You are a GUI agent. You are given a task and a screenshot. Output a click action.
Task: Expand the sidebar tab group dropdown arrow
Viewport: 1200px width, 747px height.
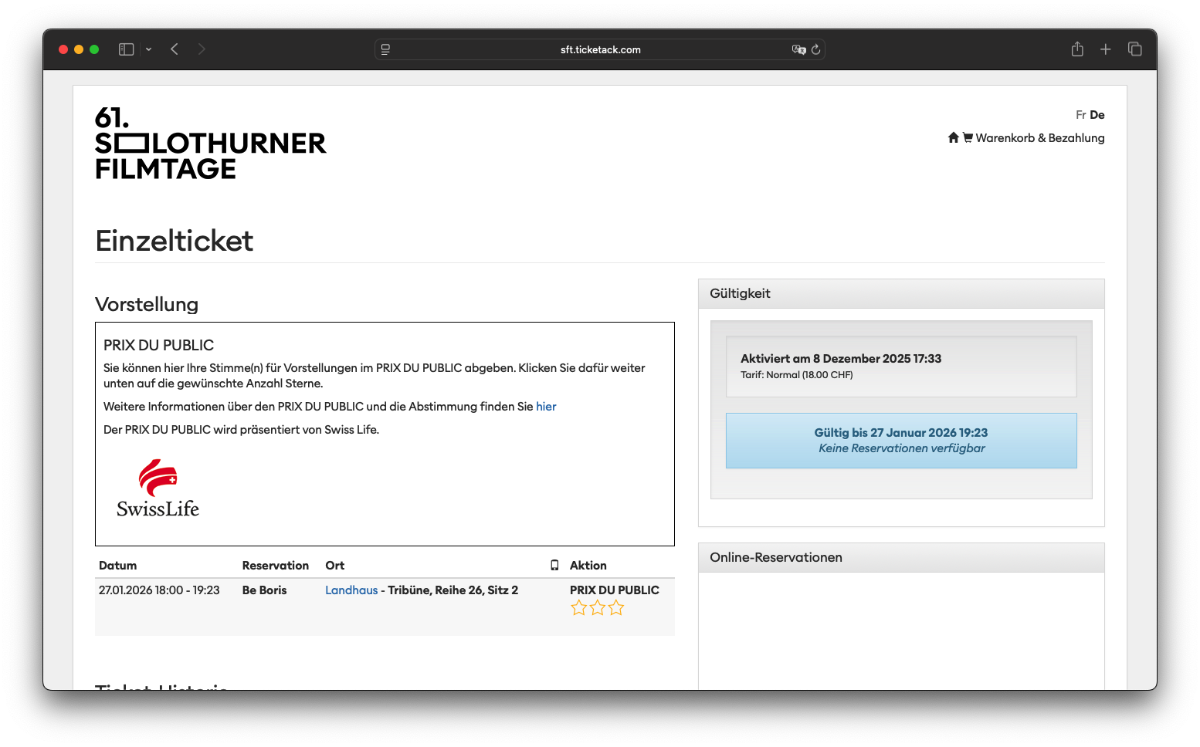coord(149,49)
